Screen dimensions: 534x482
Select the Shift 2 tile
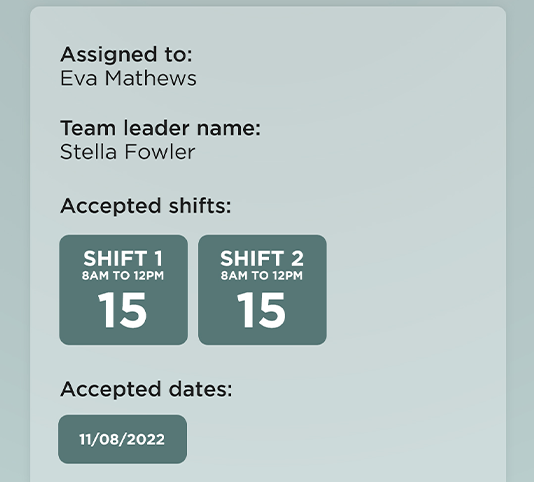(262, 290)
